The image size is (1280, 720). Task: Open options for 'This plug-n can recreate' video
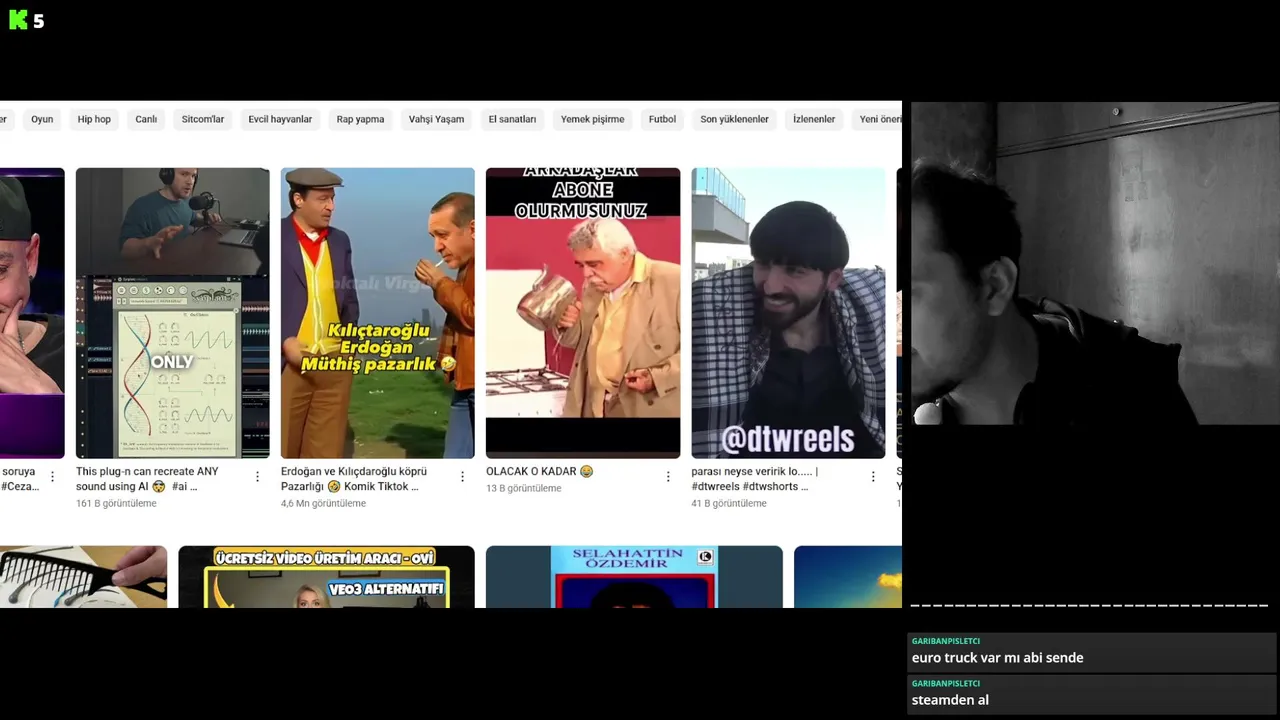257,477
